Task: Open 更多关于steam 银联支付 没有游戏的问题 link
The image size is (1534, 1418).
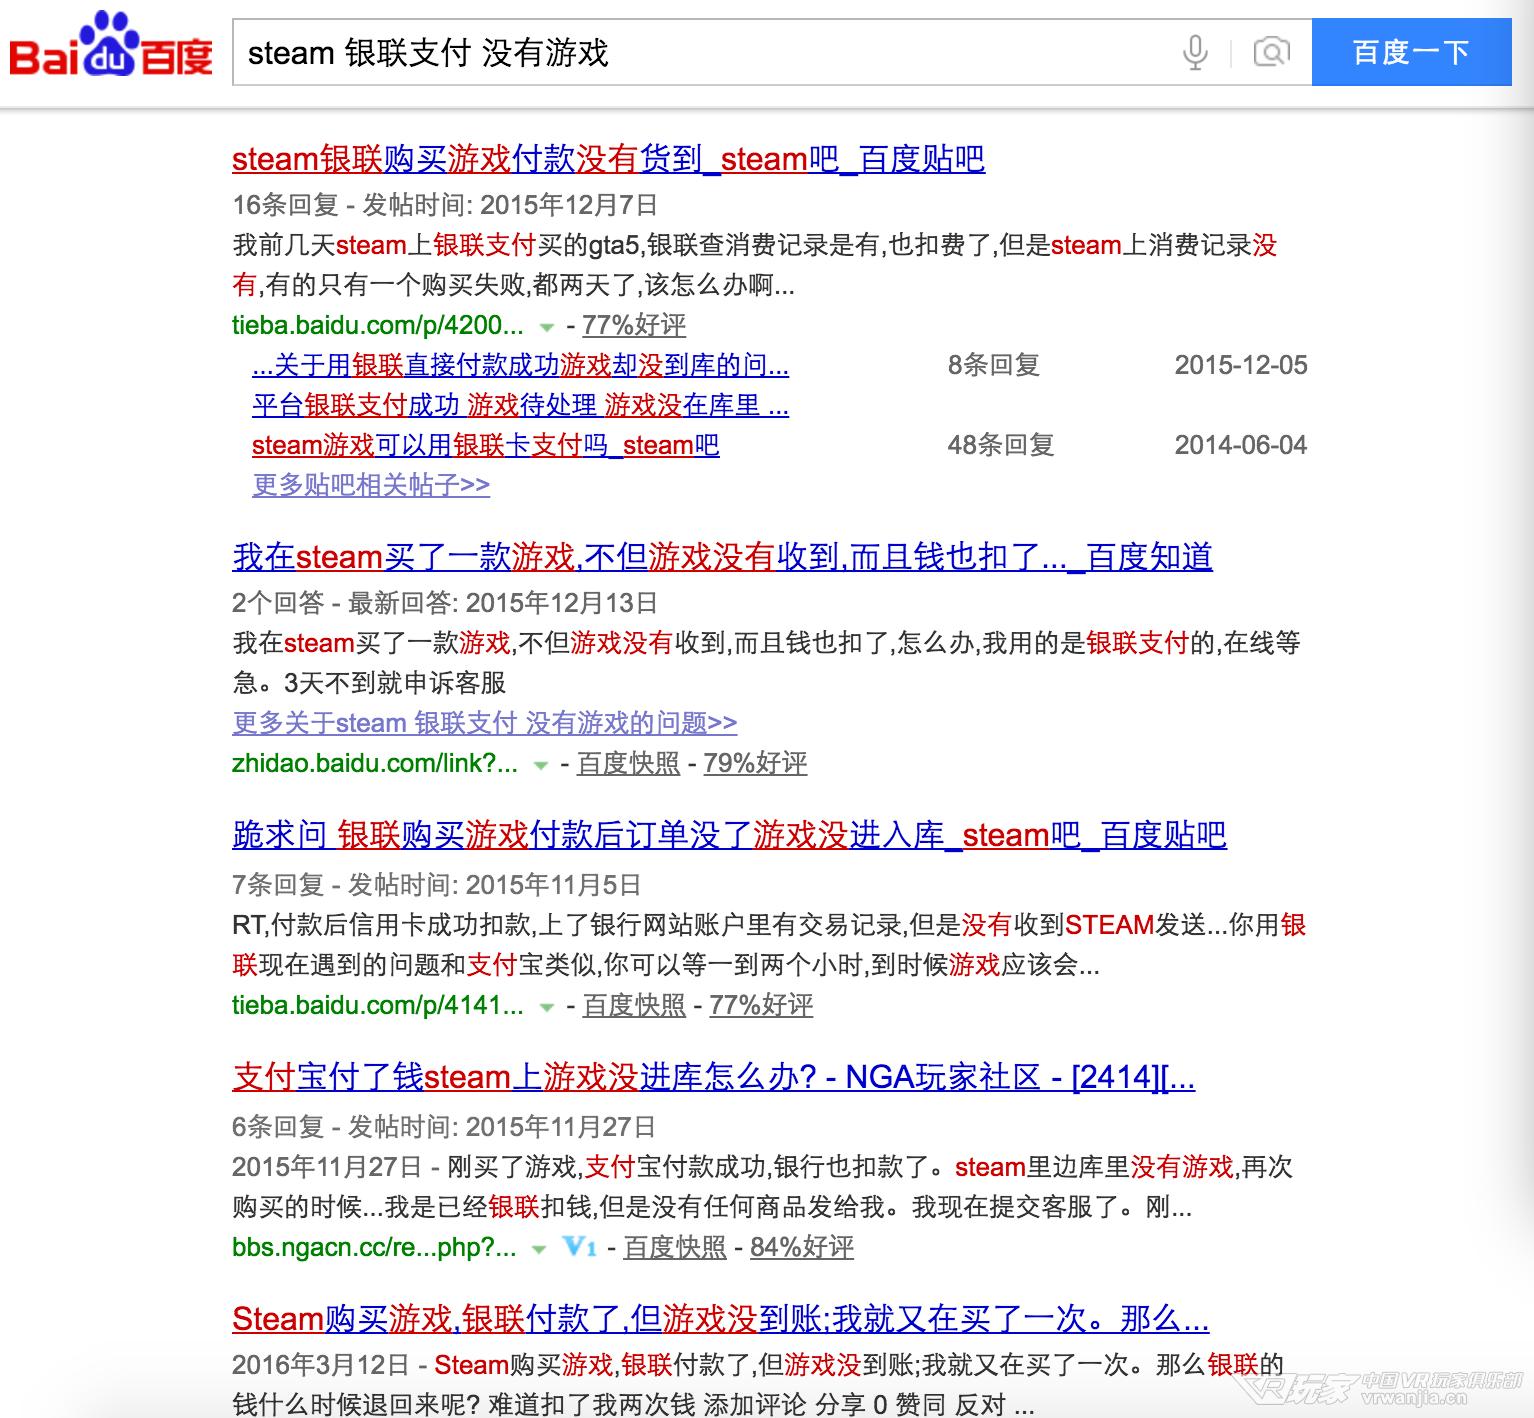Action: tap(484, 723)
